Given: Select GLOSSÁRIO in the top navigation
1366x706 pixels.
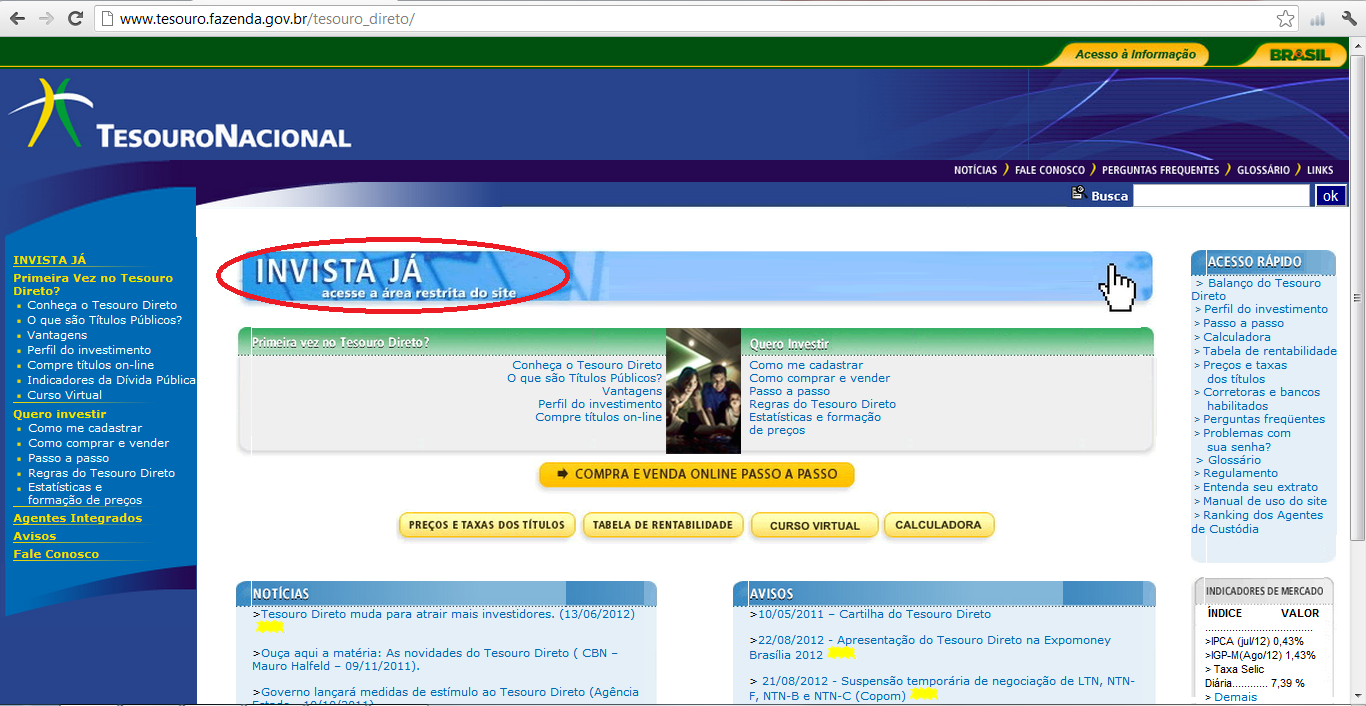Looking at the screenshot, I should (1263, 170).
